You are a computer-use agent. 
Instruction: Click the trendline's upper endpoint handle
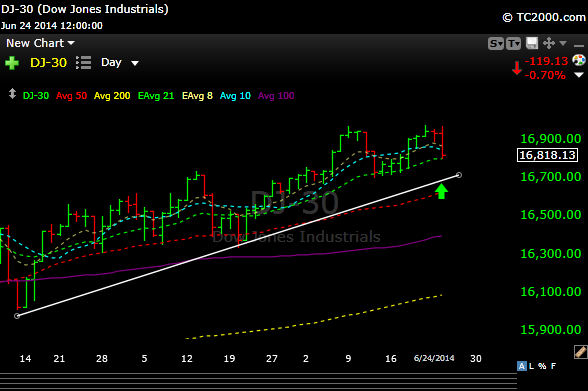tap(459, 175)
